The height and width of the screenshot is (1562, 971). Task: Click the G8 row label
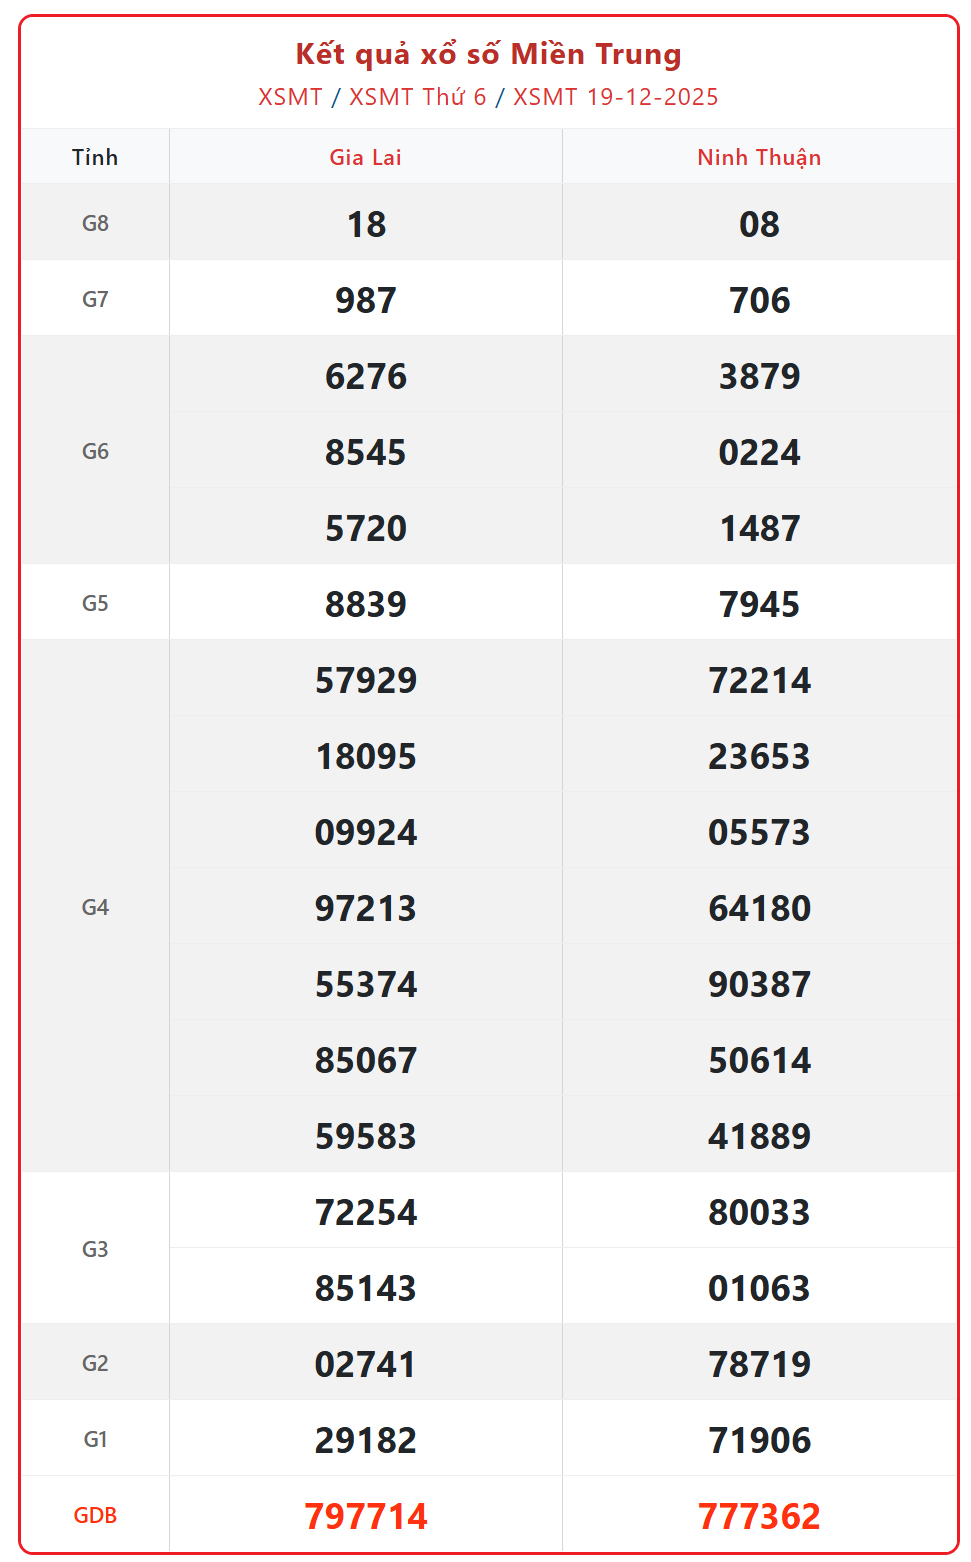(95, 223)
